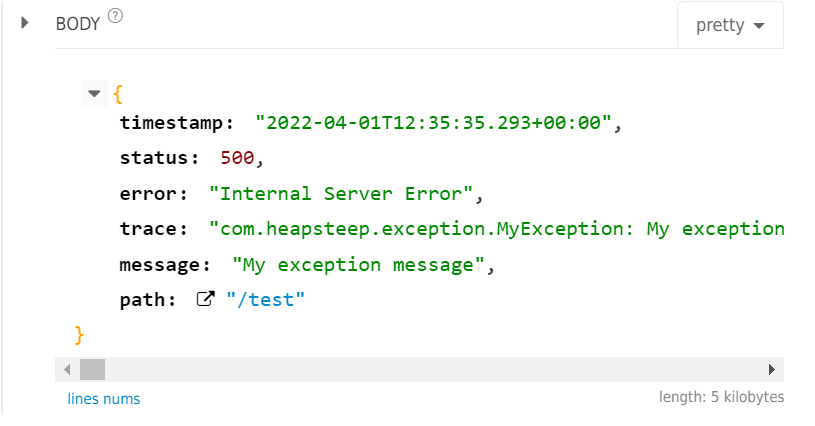This screenshot has height=426, width=815.
Task: Click the scrollbar left arrow
Action: [67, 369]
